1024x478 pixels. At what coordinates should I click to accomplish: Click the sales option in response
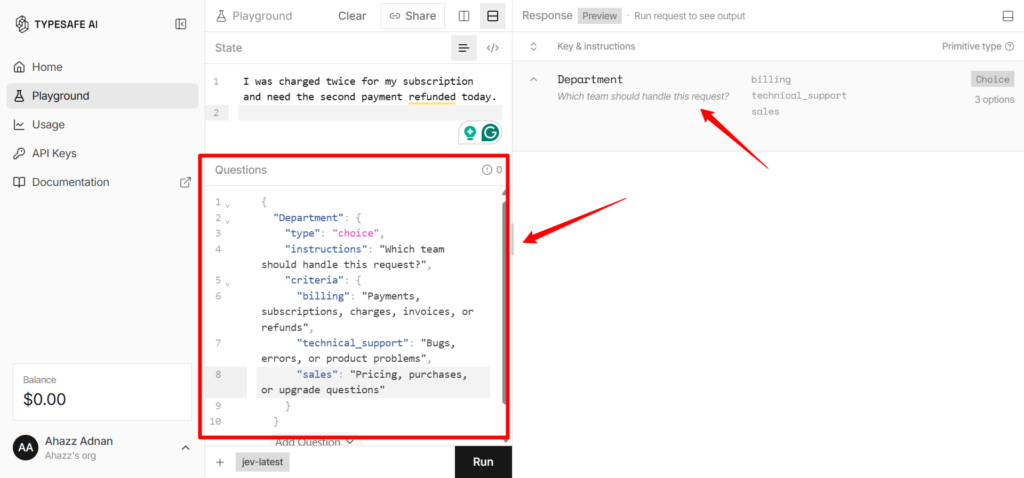tap(765, 112)
